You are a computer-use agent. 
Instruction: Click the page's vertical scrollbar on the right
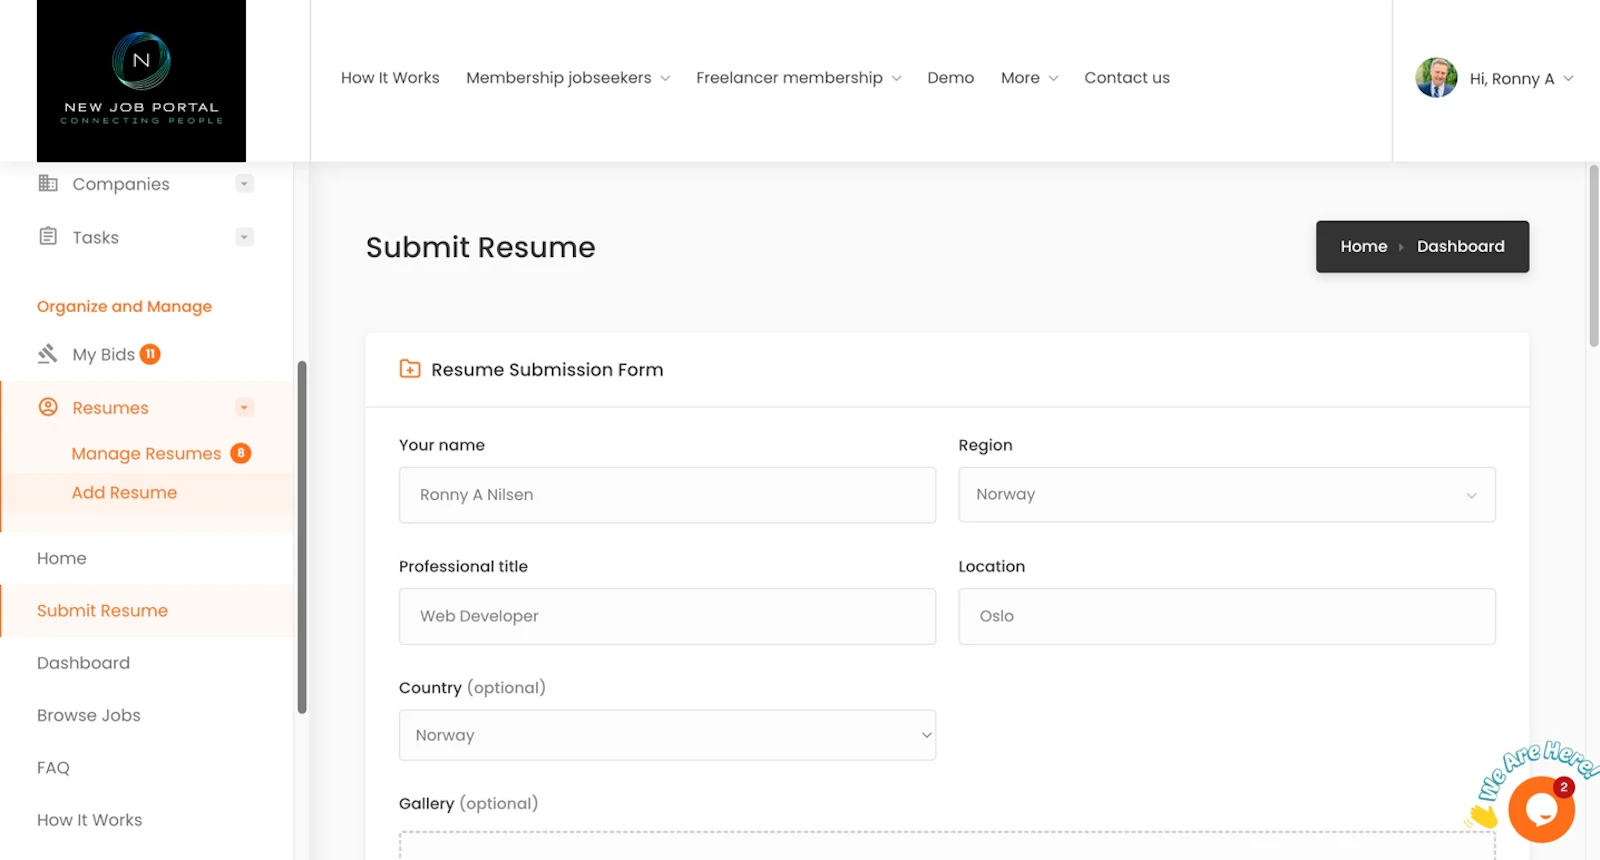[1594, 256]
